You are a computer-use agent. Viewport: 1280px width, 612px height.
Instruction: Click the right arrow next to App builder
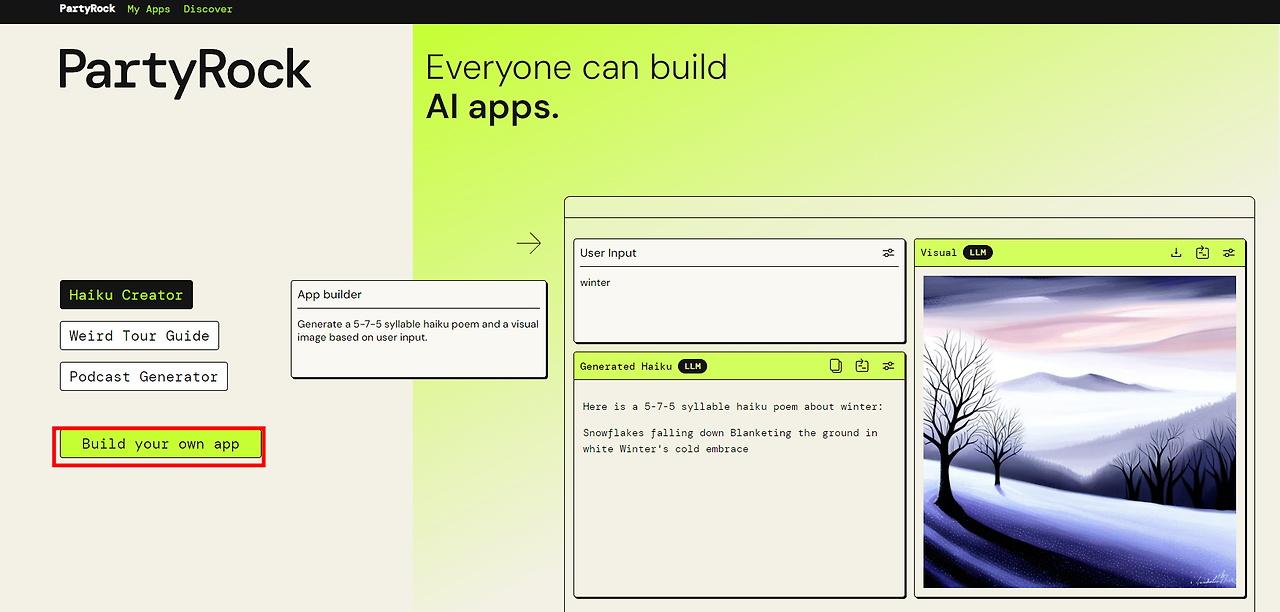[529, 243]
